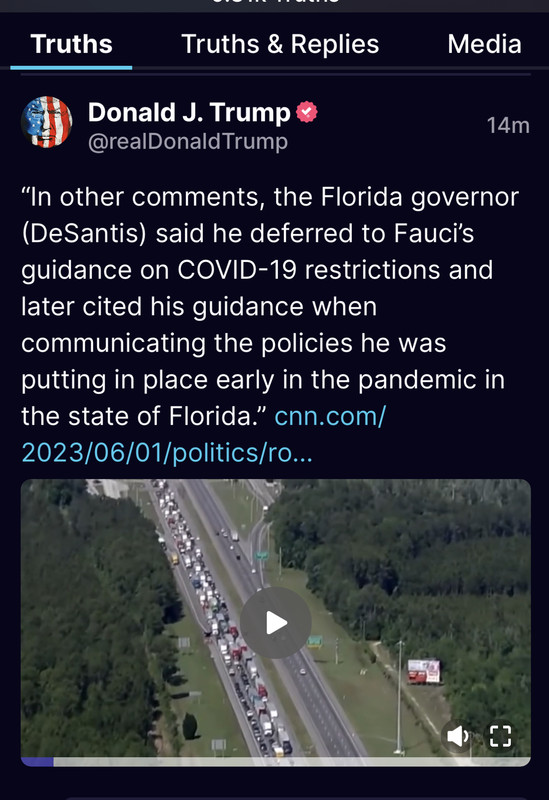Open the post via 14m timestamp

click(508, 126)
